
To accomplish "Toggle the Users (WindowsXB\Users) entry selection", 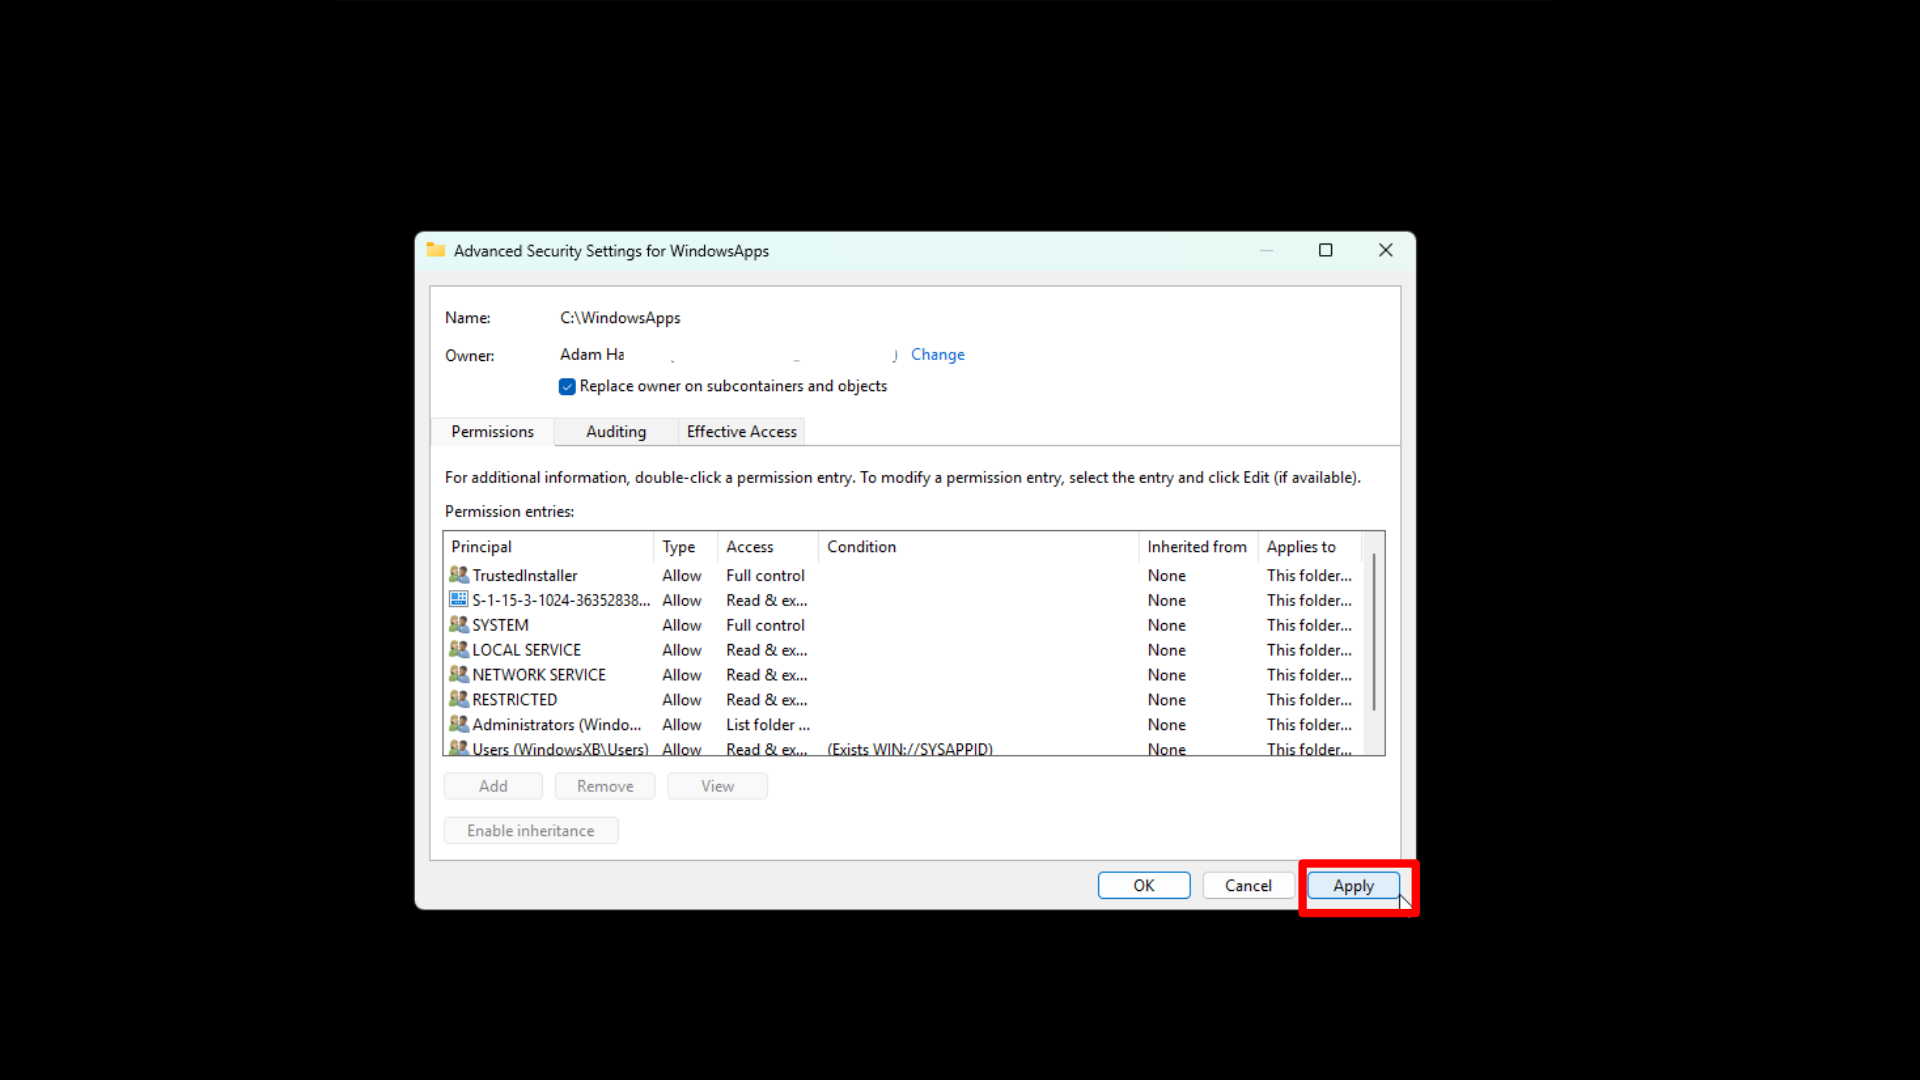I will 560,749.
